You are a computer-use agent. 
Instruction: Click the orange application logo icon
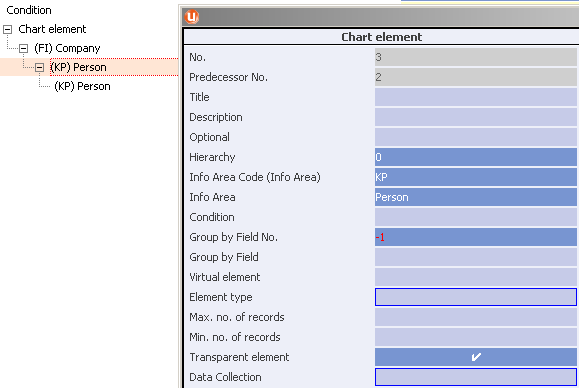[x=192, y=17]
